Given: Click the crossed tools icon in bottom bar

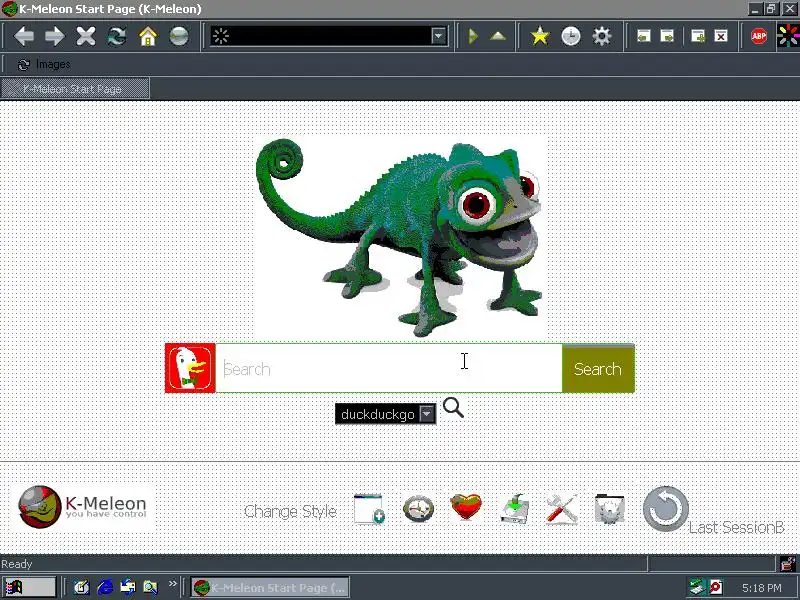Looking at the screenshot, I should pos(562,509).
